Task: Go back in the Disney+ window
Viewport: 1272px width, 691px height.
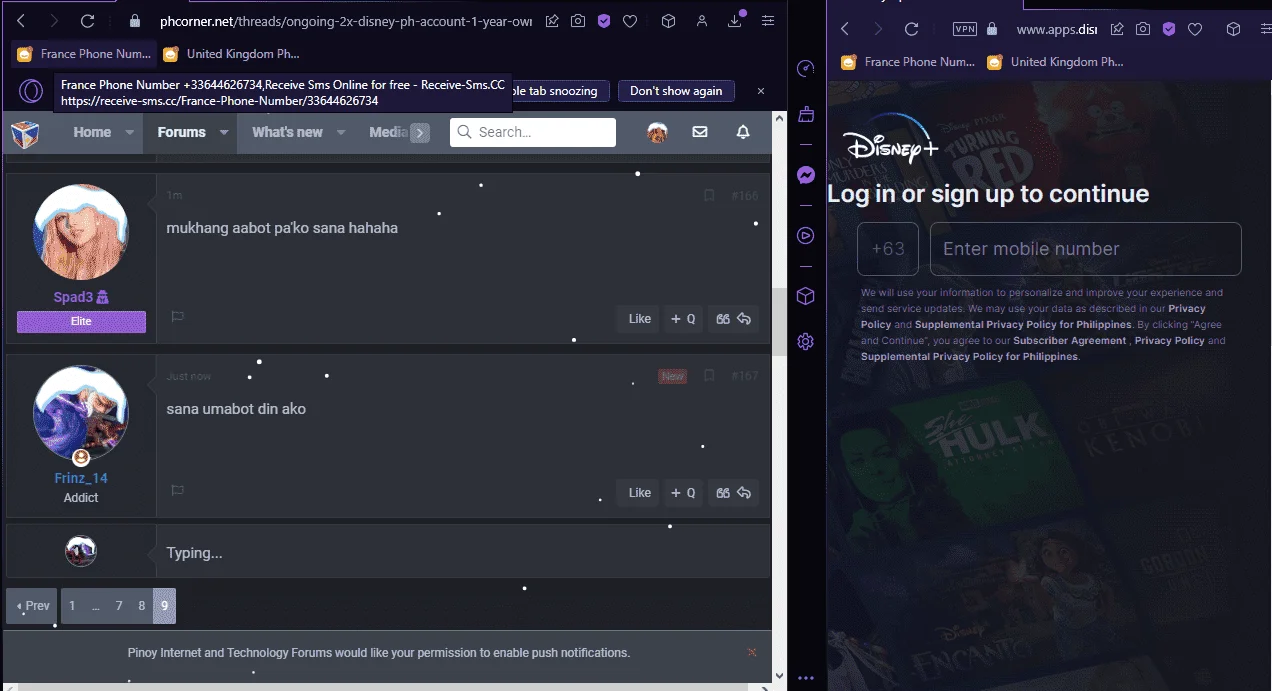Action: [x=845, y=29]
